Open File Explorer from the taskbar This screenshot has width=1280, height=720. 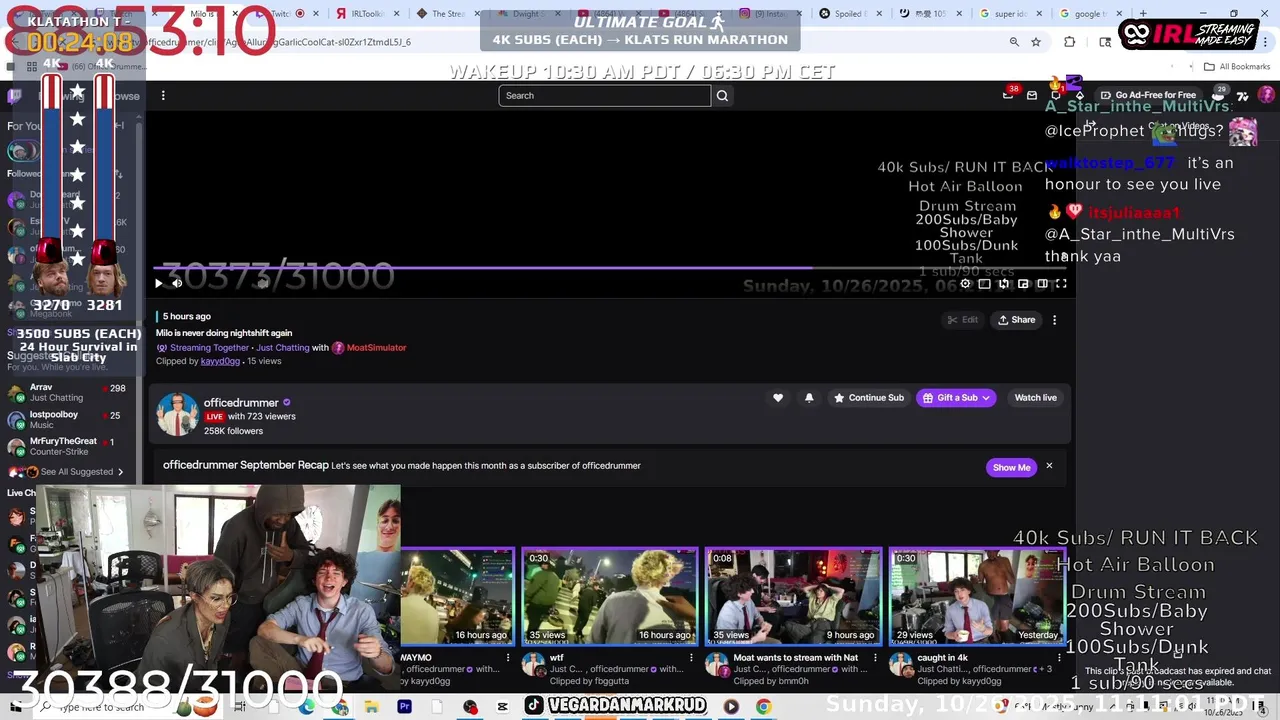(x=371, y=707)
